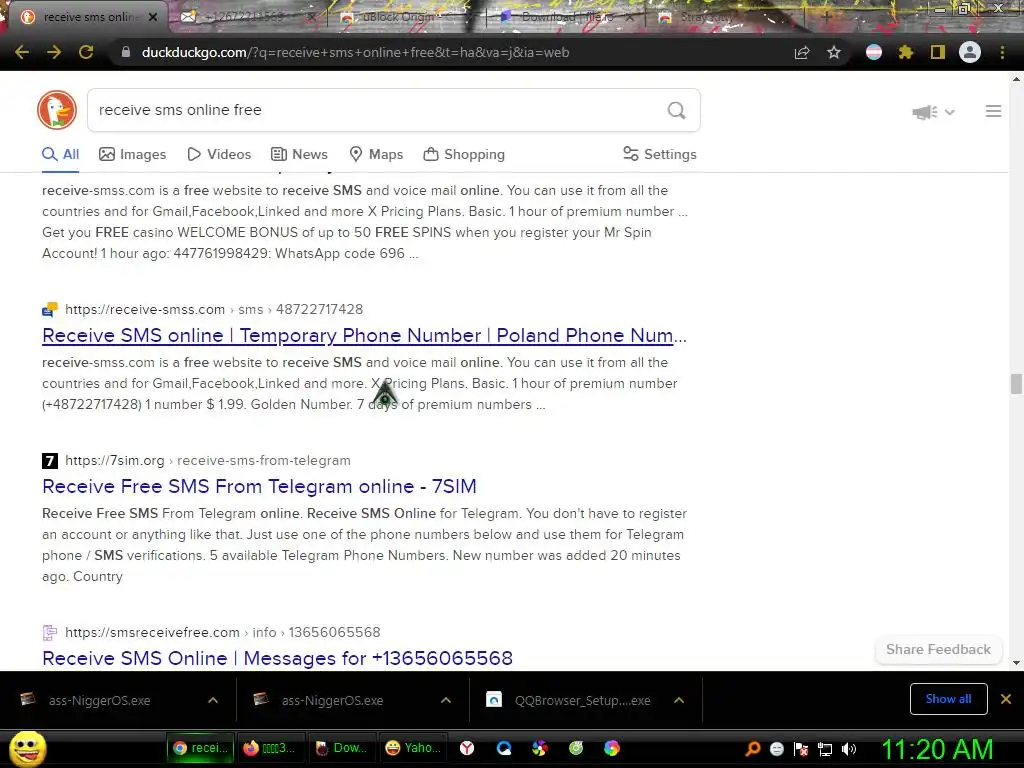Open the network tray icon
The height and width of the screenshot is (768, 1024).
click(x=825, y=749)
